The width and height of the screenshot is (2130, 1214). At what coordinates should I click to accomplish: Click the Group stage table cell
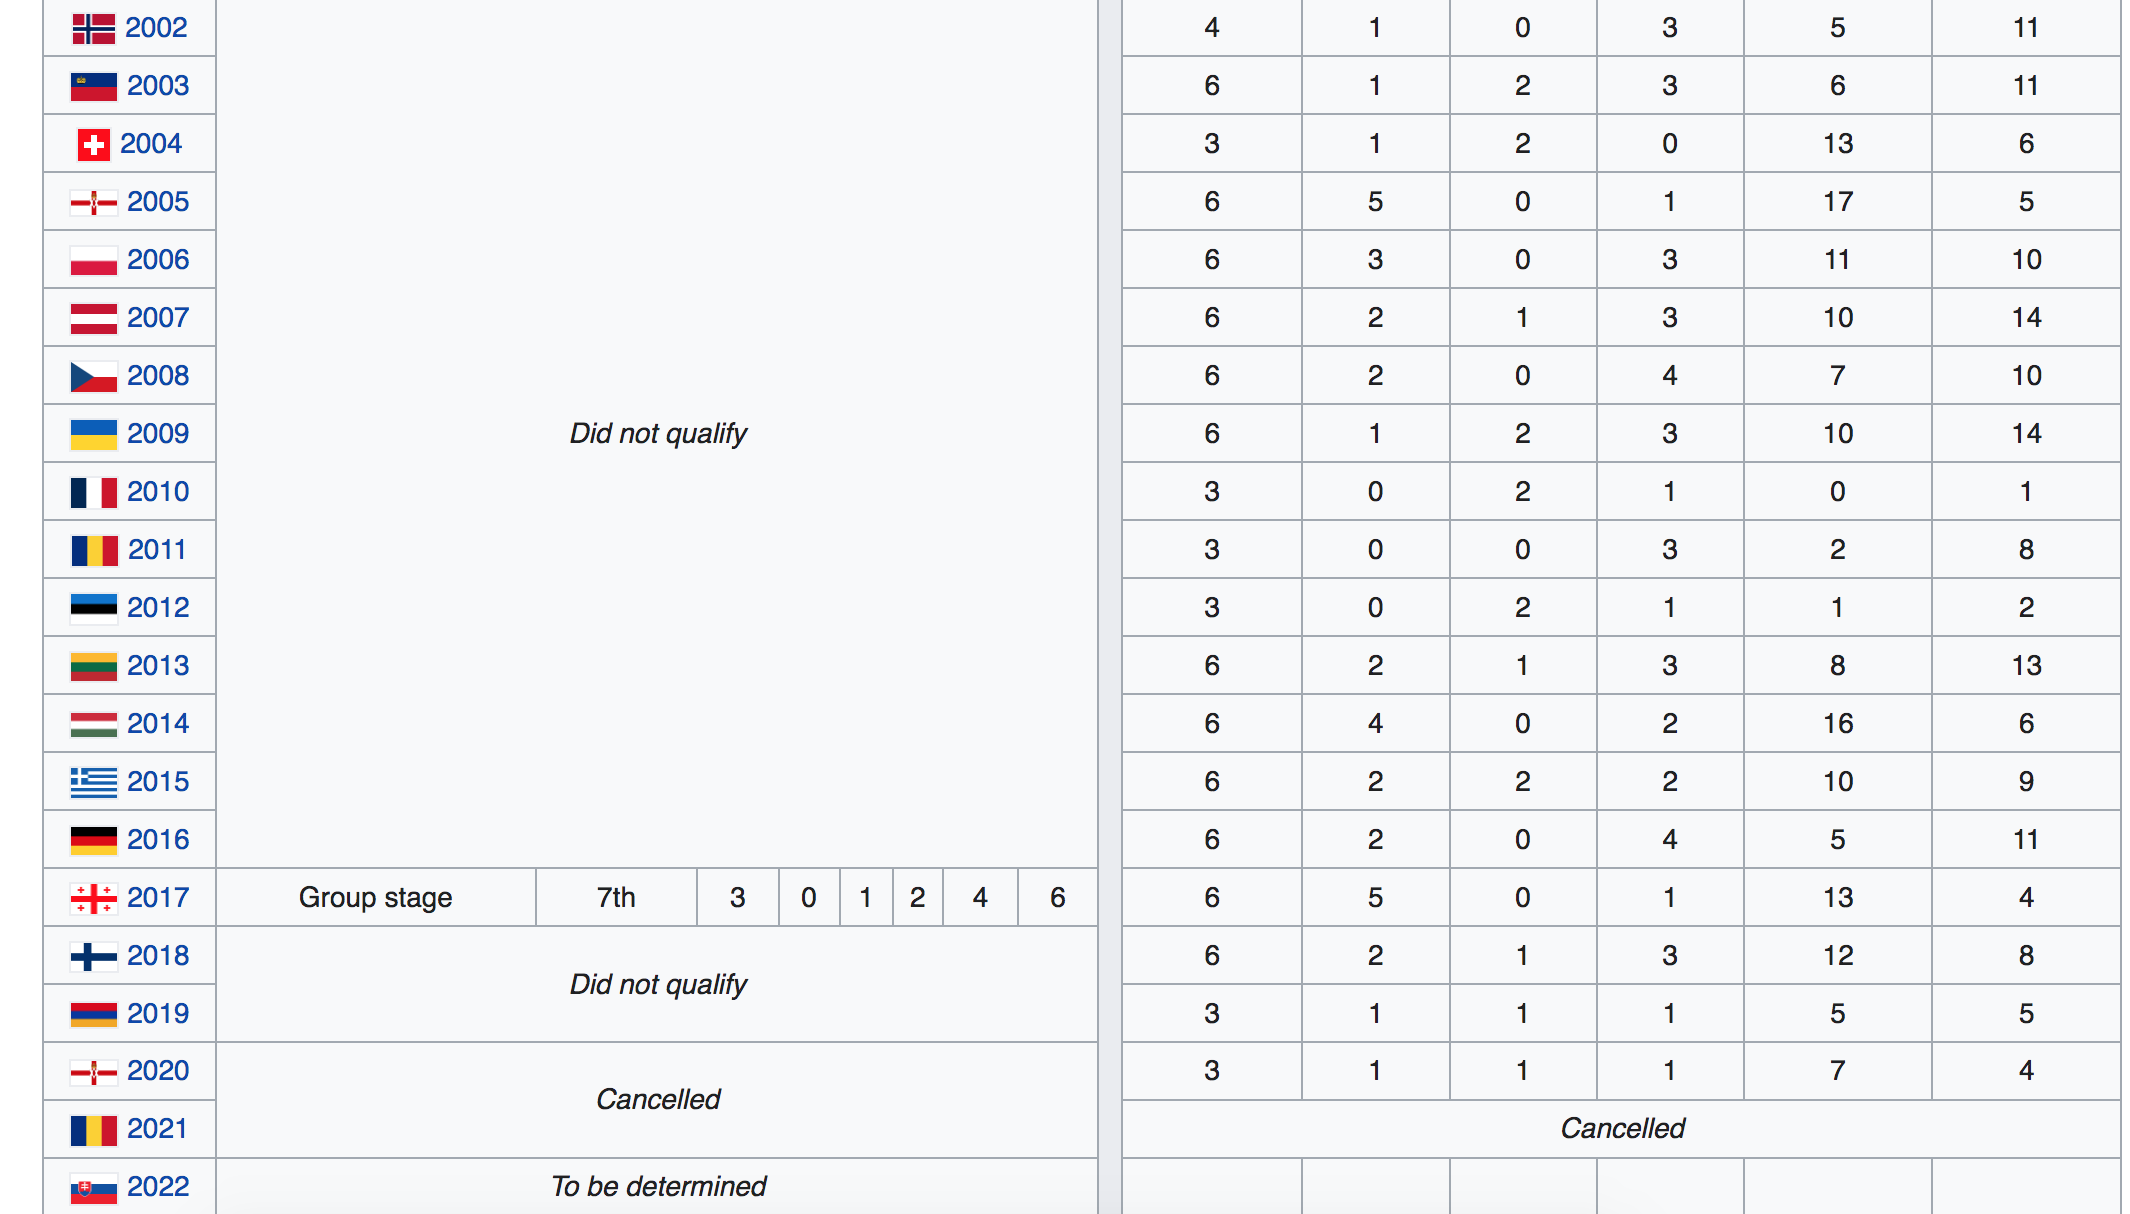tap(375, 898)
